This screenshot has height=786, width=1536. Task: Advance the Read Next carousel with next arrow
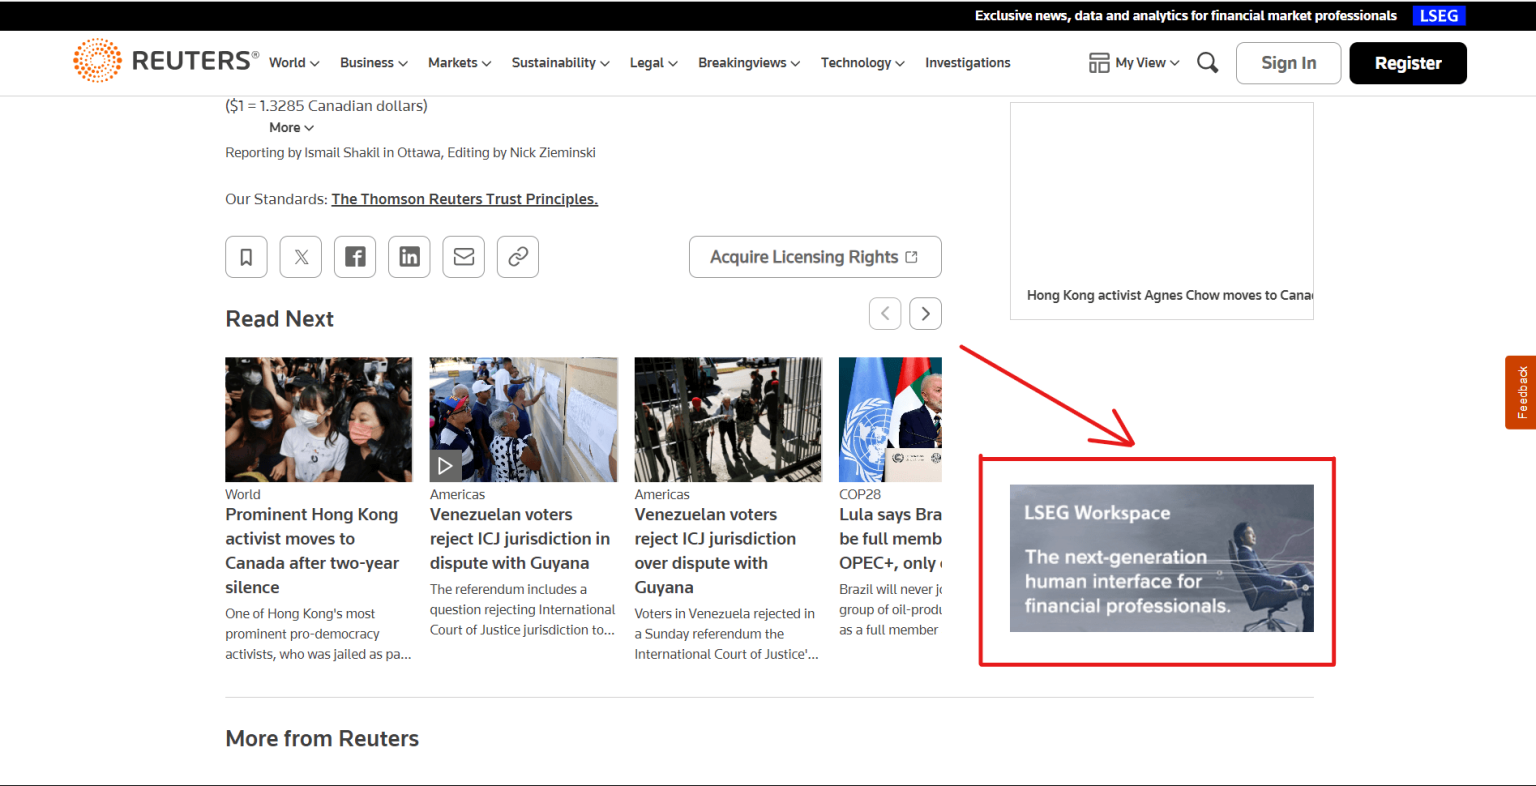coord(925,313)
